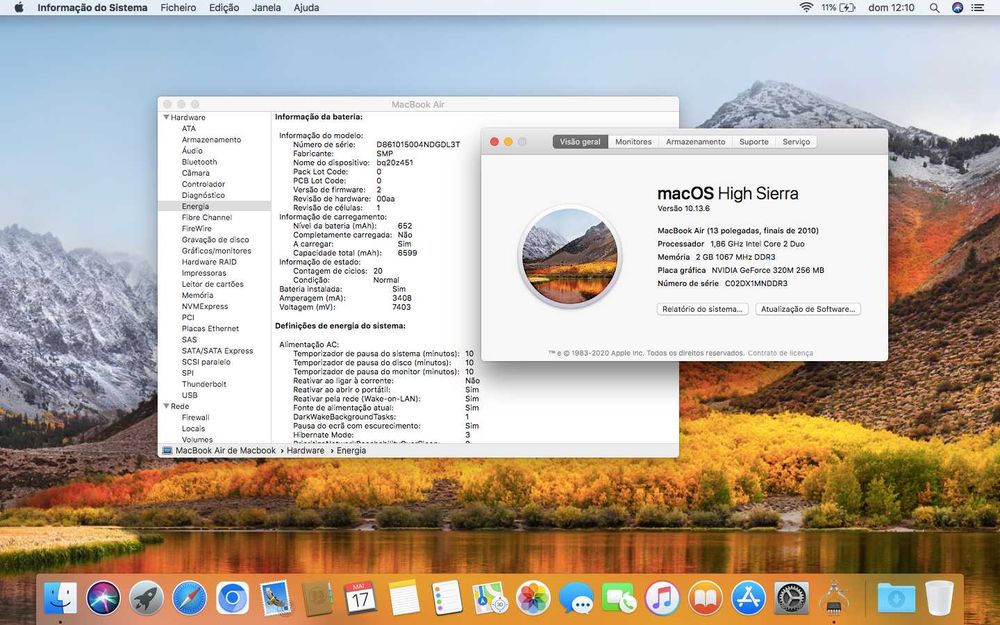Click Atualização de Software button
This screenshot has width=1000, height=625.
pos(808,309)
